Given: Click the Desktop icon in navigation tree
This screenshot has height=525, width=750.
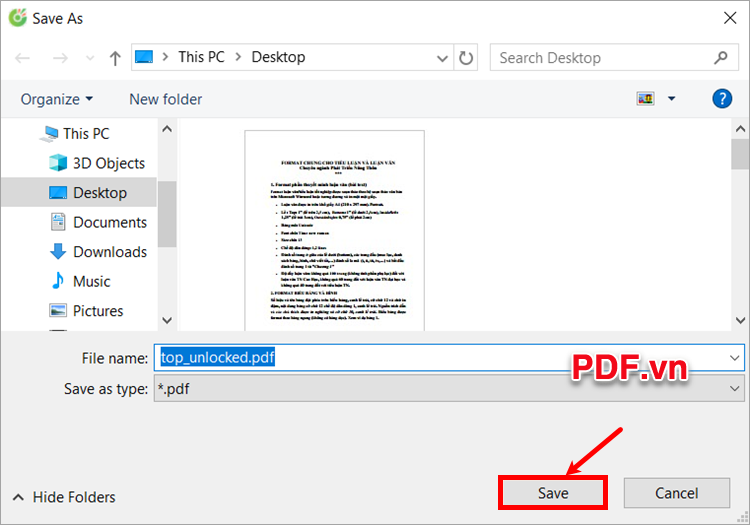Looking at the screenshot, I should (58, 193).
